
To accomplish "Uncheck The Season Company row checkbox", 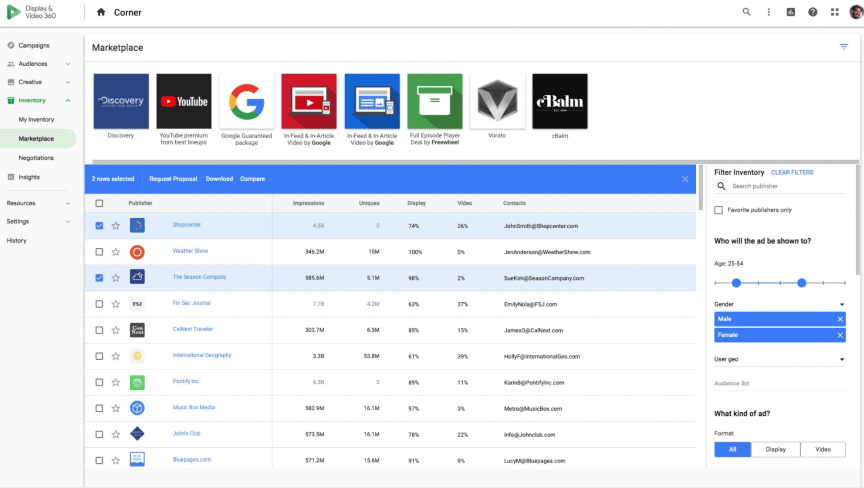I will (x=99, y=278).
